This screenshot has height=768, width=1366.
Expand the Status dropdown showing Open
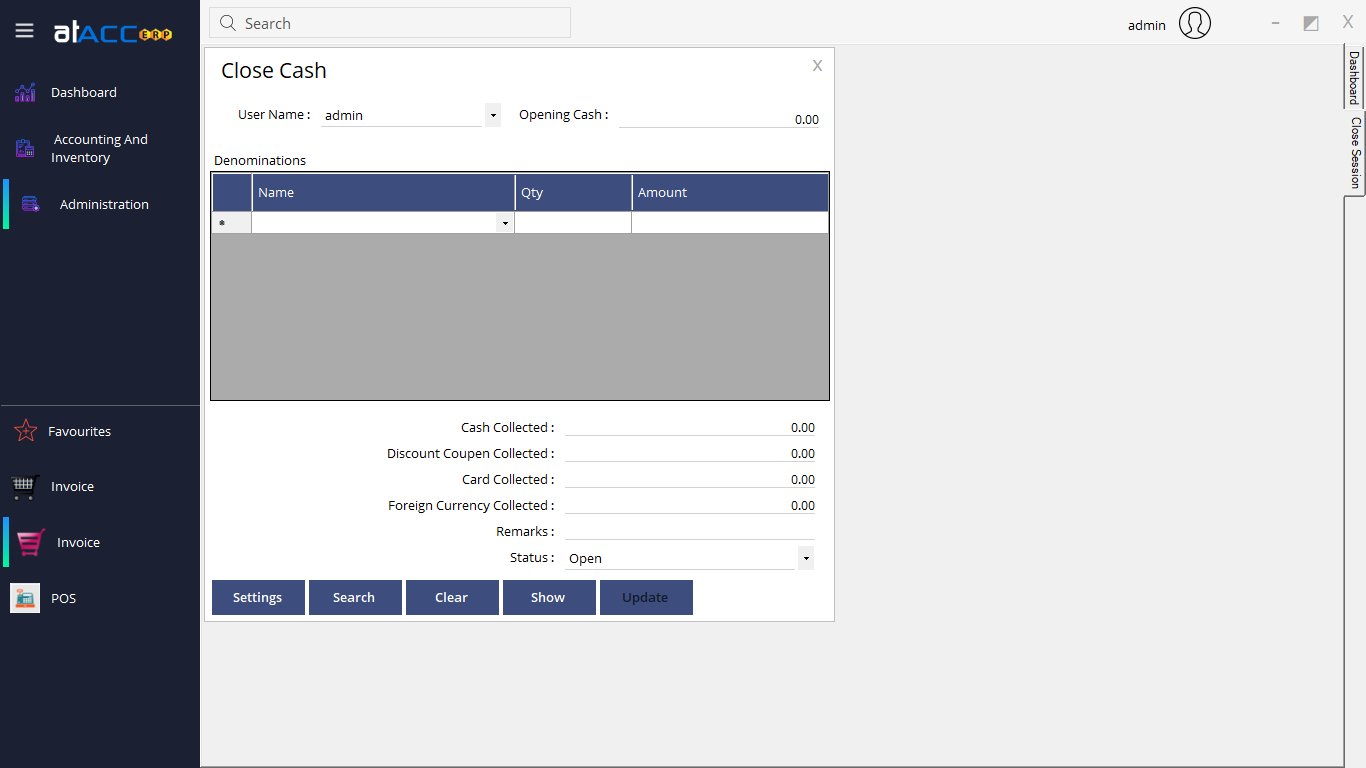coord(806,557)
